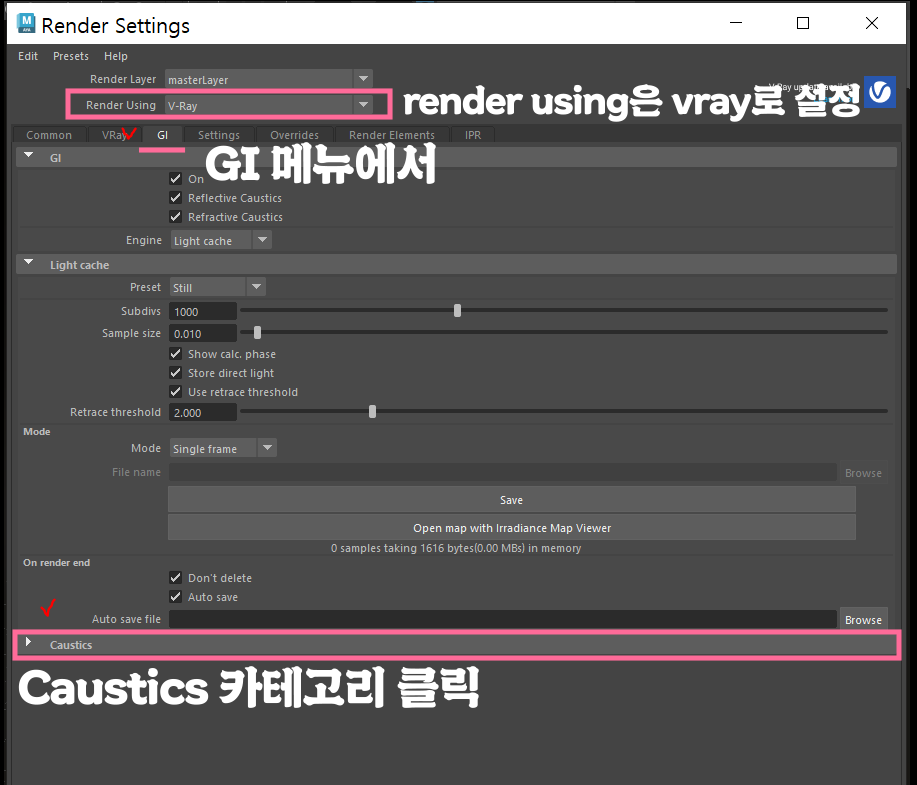
Task: Select the GI tab
Action: (x=163, y=135)
